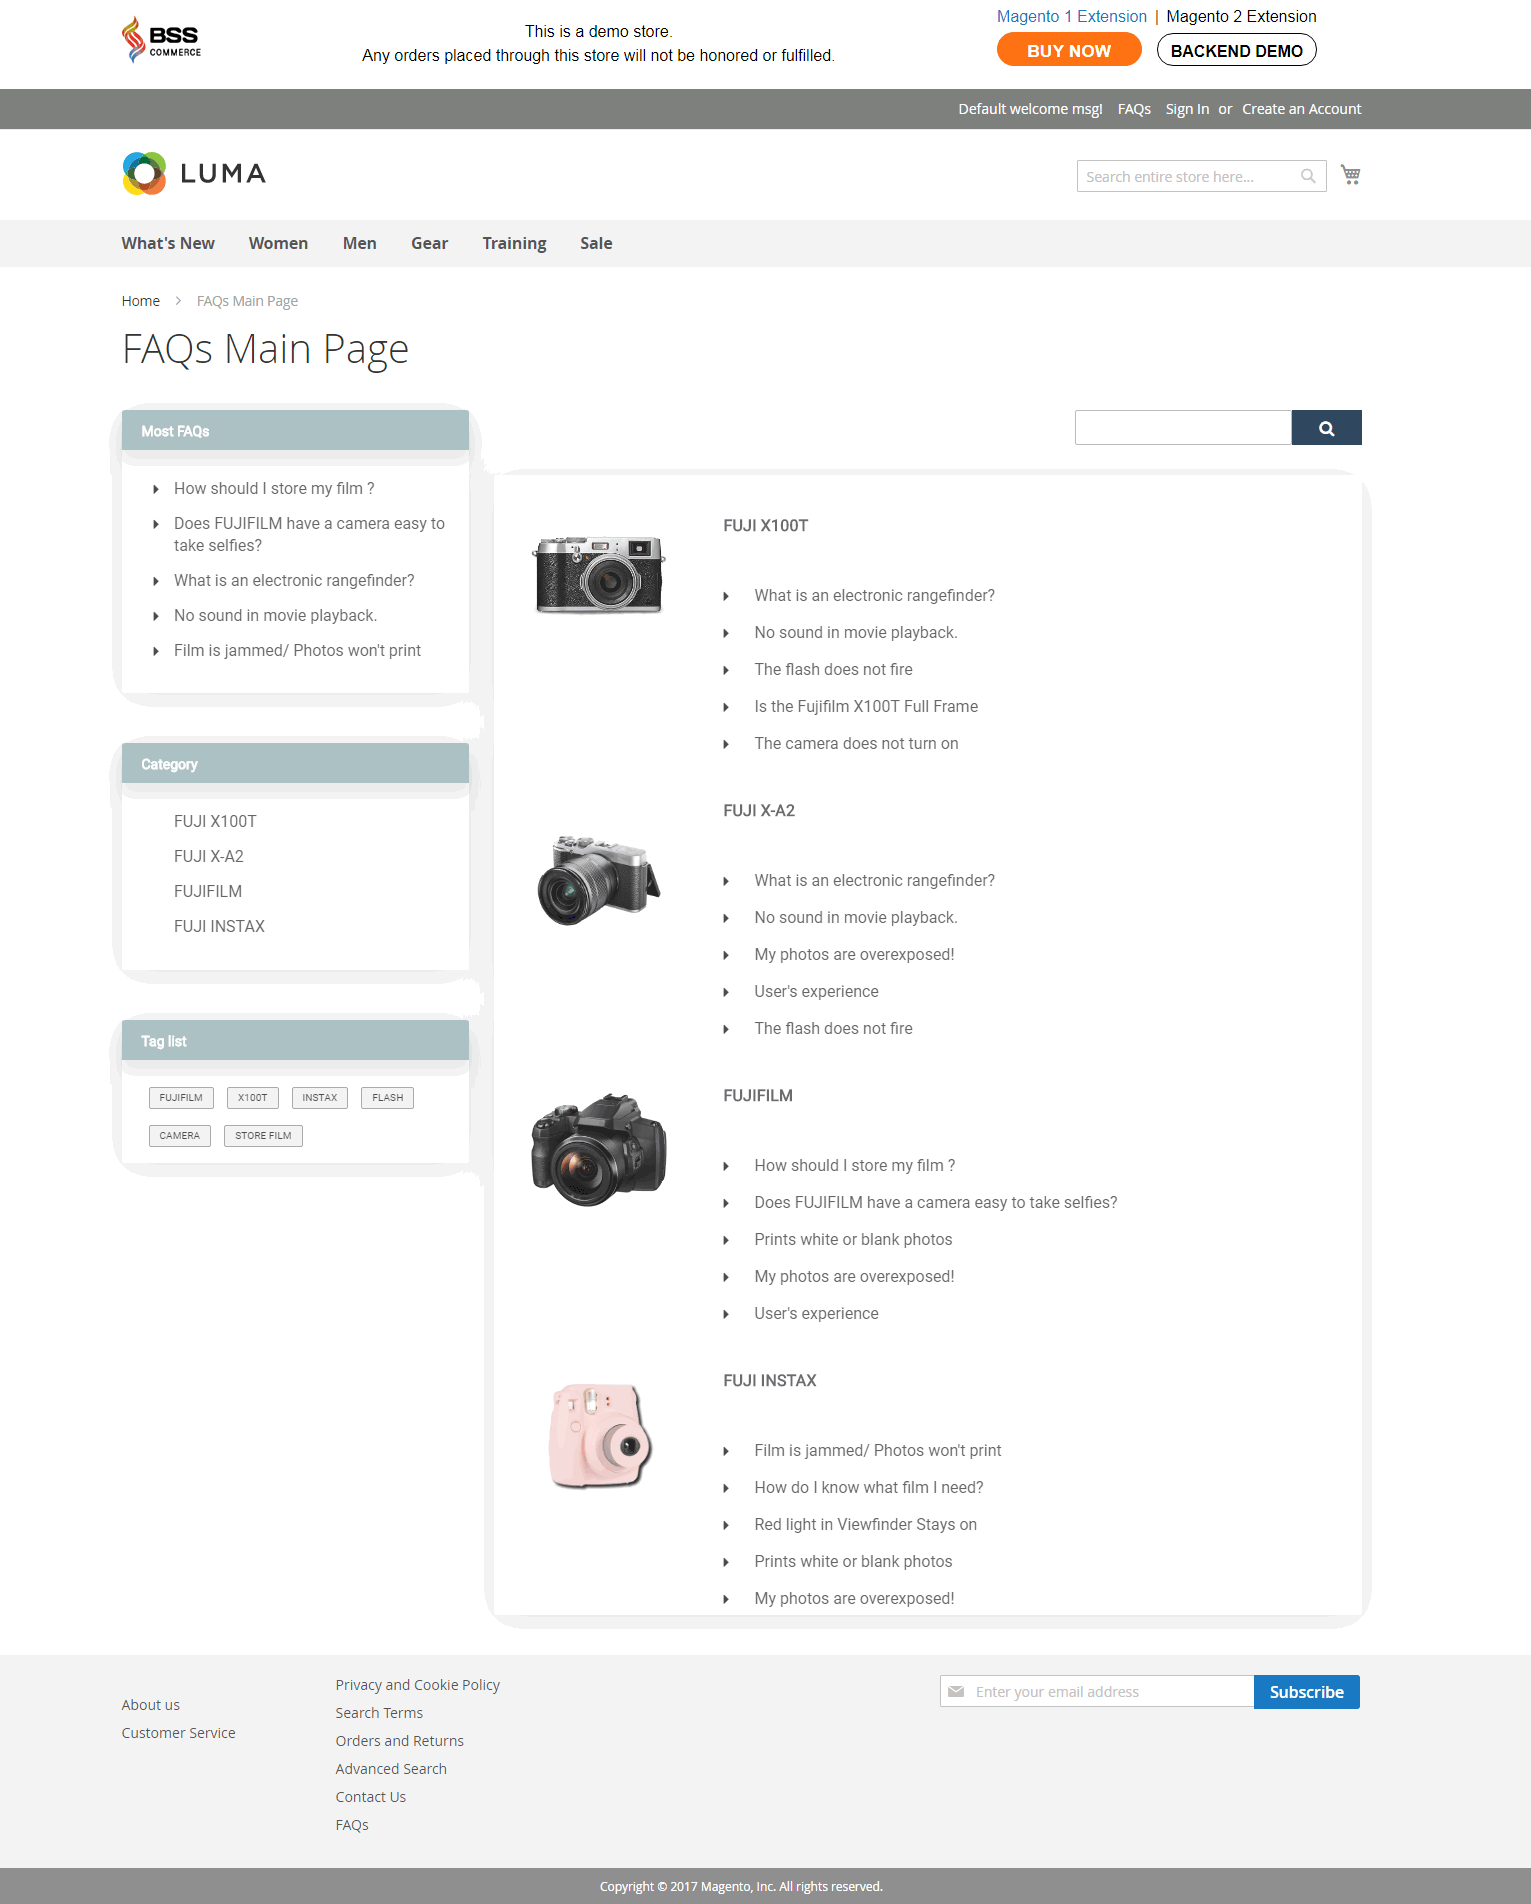Open the FUJI X100T camera thumbnail
The height and width of the screenshot is (1904, 1531).
(599, 573)
